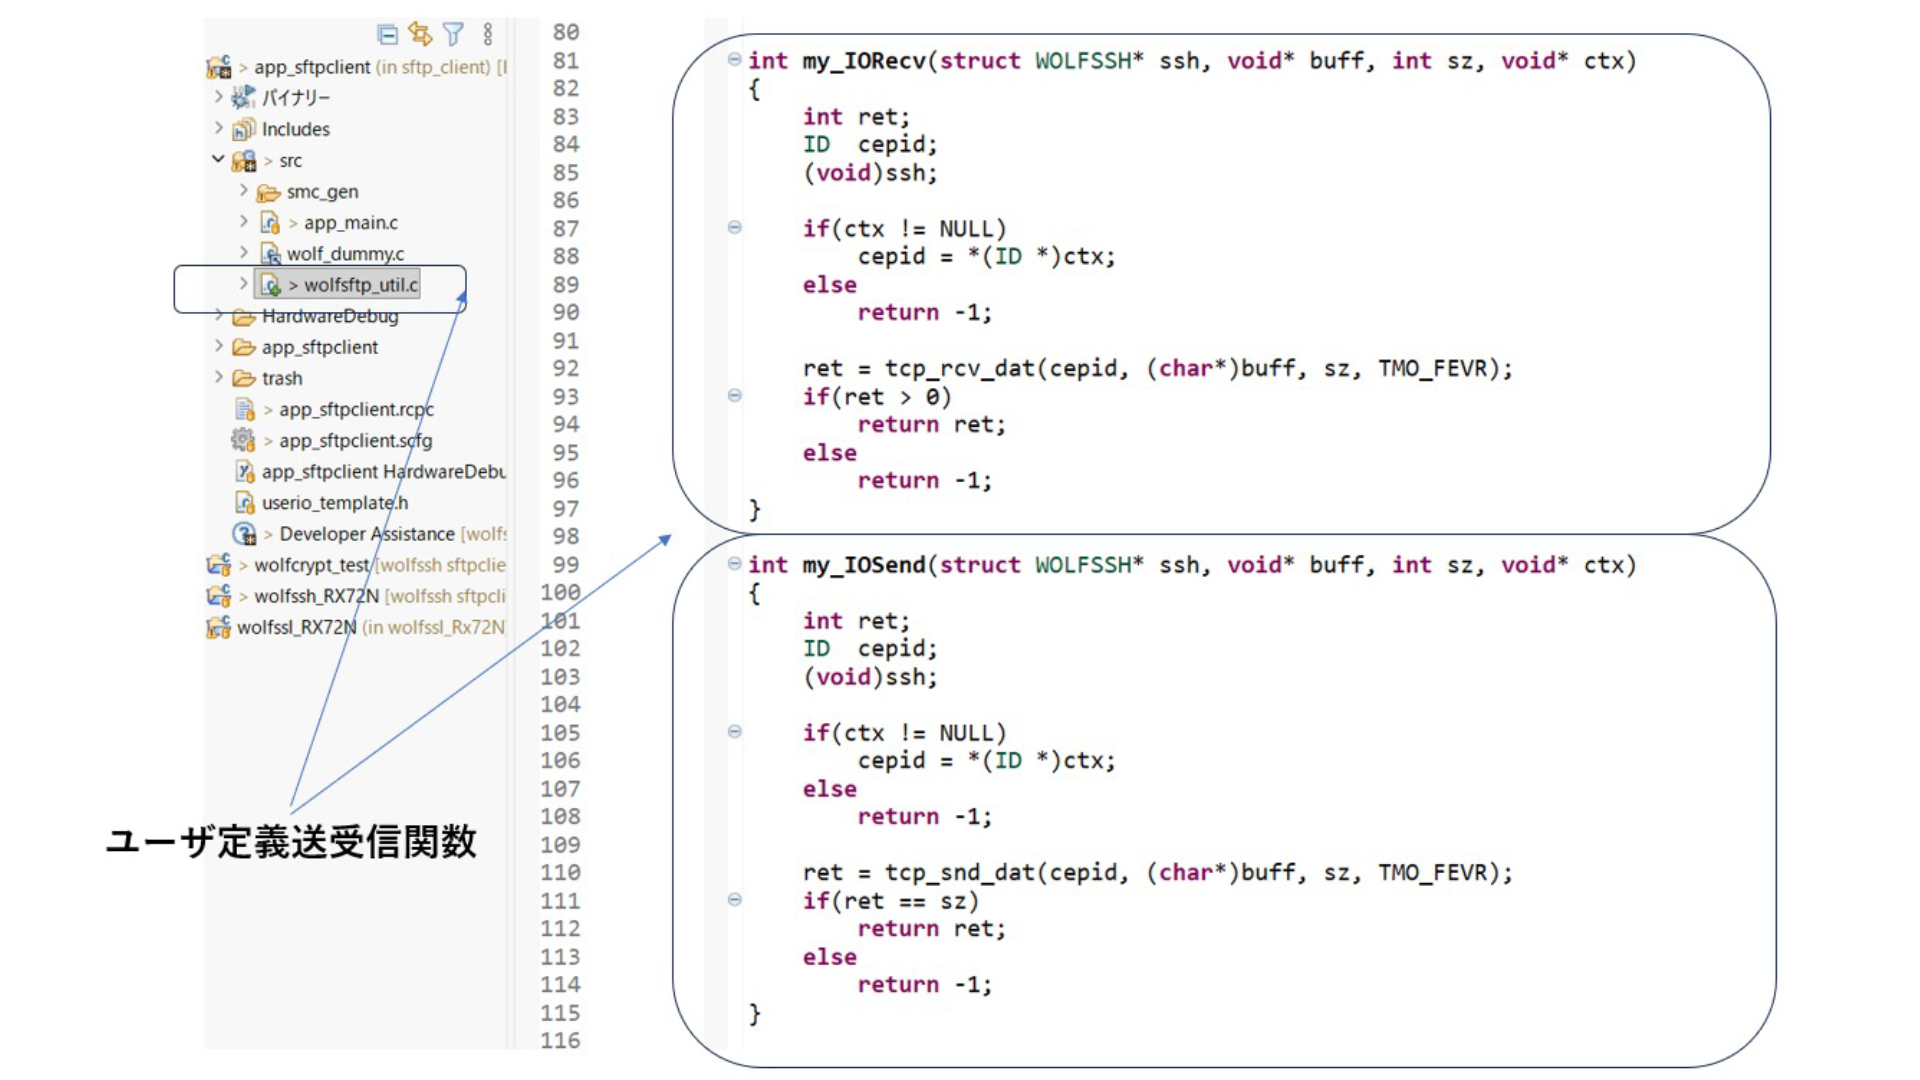
Task: Select wolfsftp_util.c in the tree
Action: click(x=360, y=285)
